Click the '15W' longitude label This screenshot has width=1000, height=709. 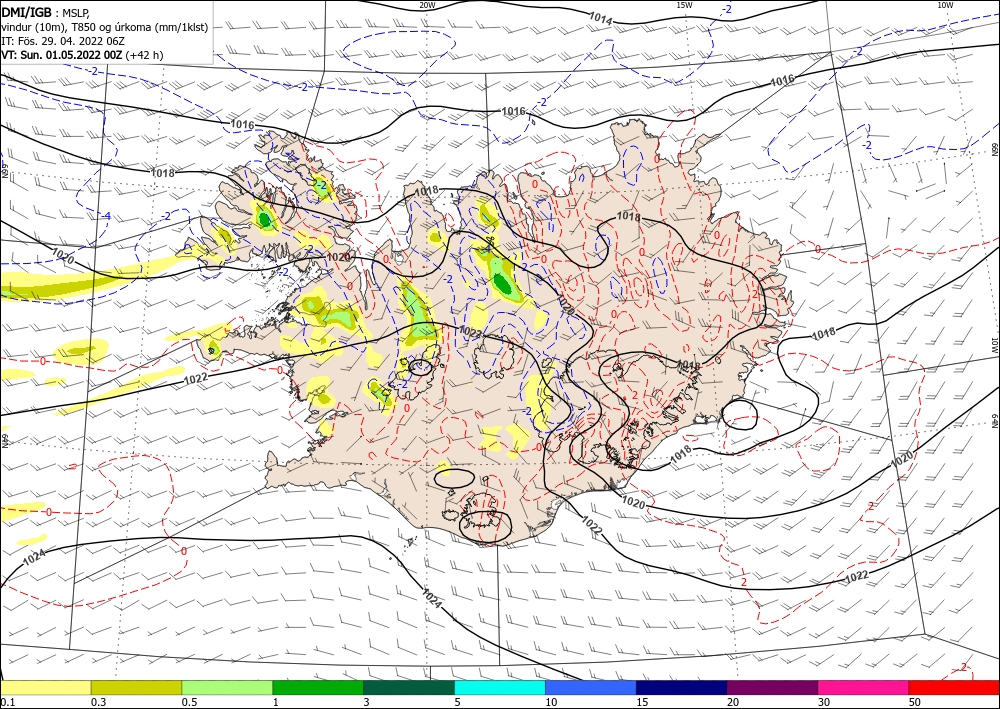pyautogui.click(x=684, y=5)
